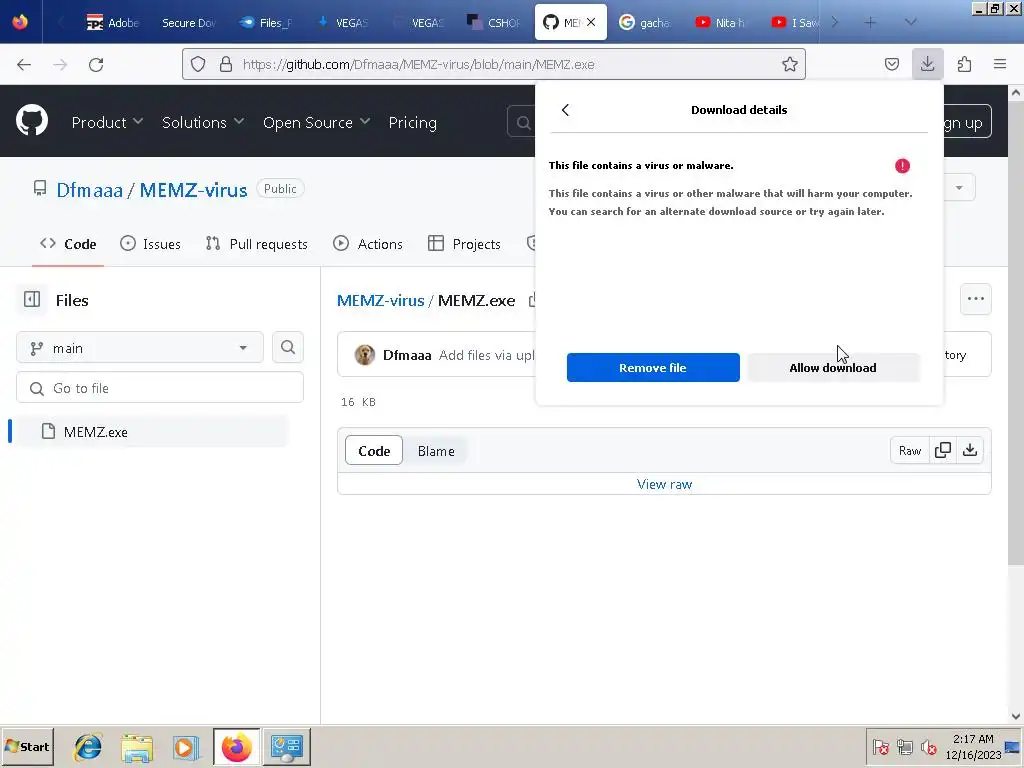Select Code view toggle

pyautogui.click(x=374, y=451)
